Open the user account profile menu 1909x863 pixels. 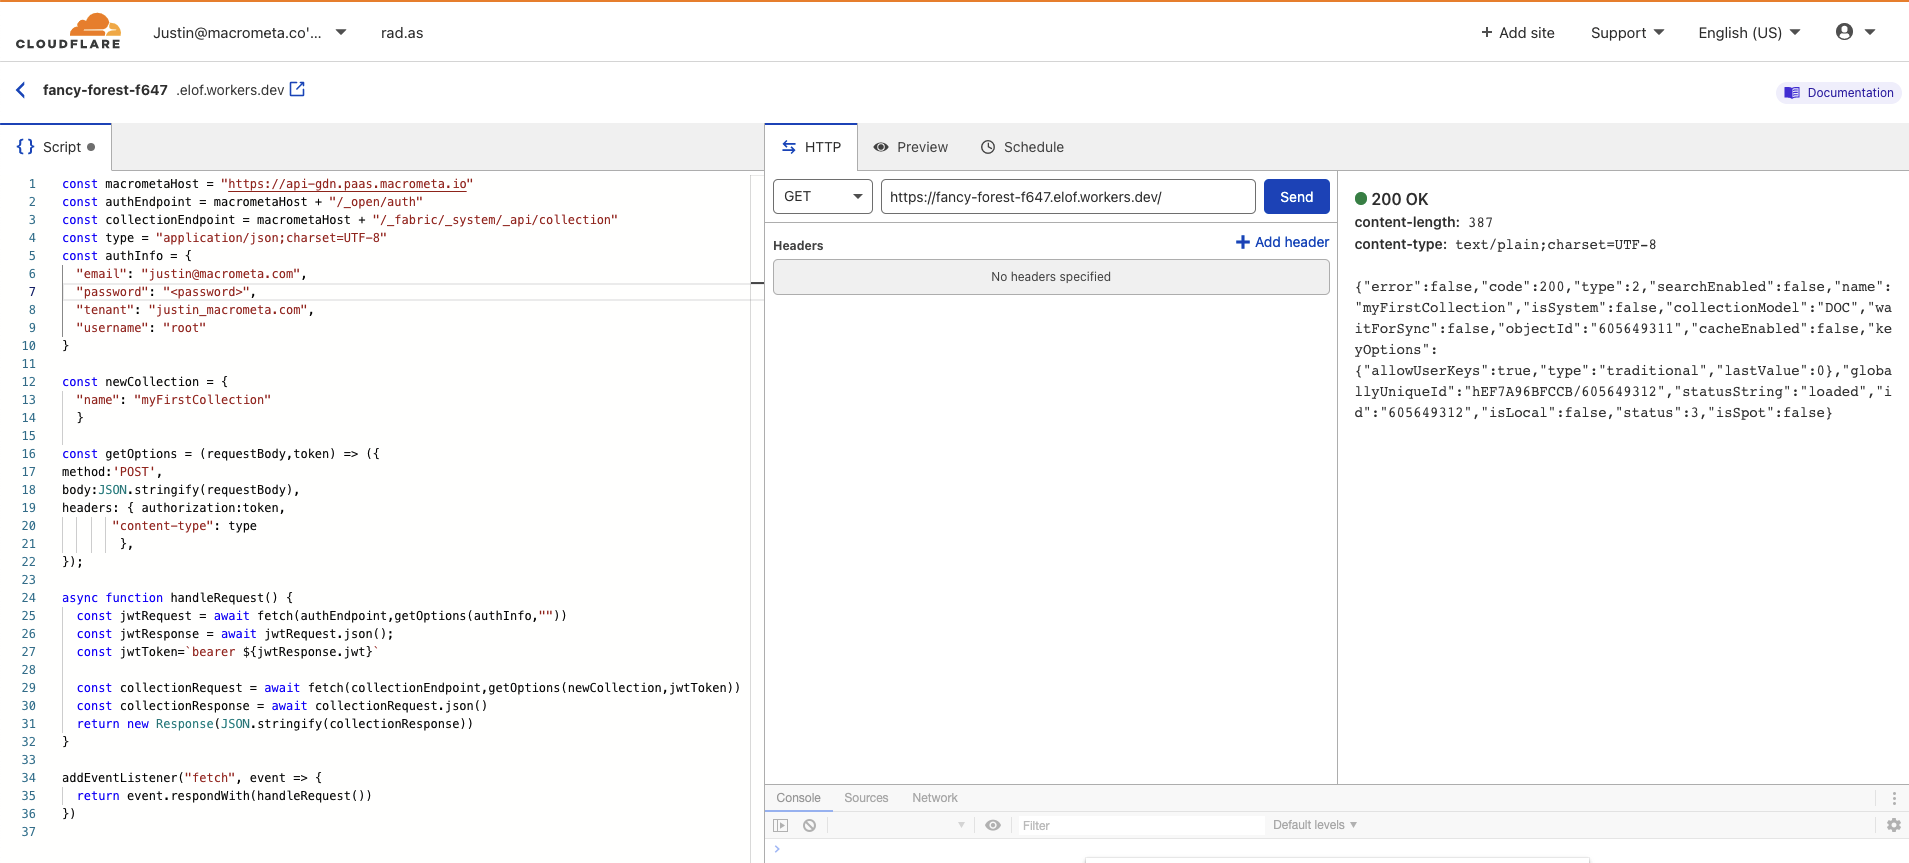click(1854, 32)
